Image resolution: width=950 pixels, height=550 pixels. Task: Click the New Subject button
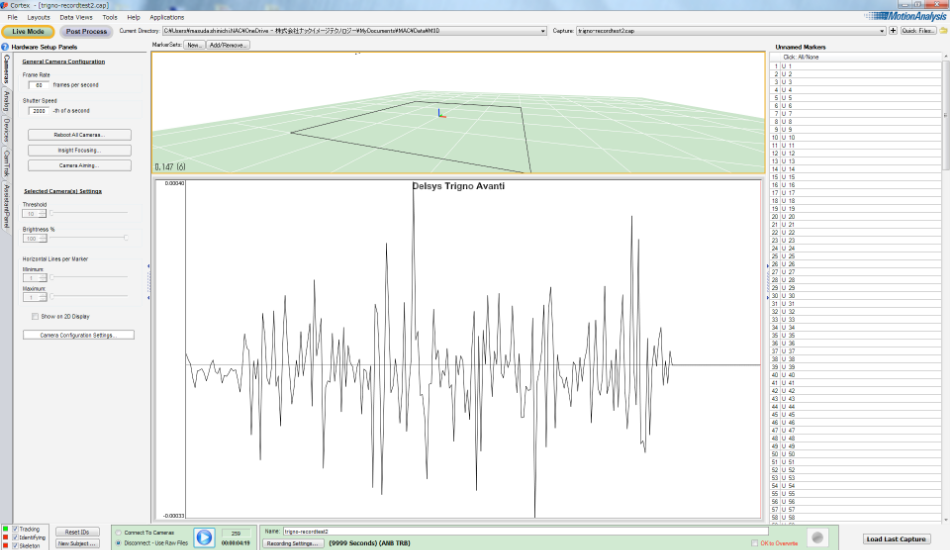click(x=78, y=543)
